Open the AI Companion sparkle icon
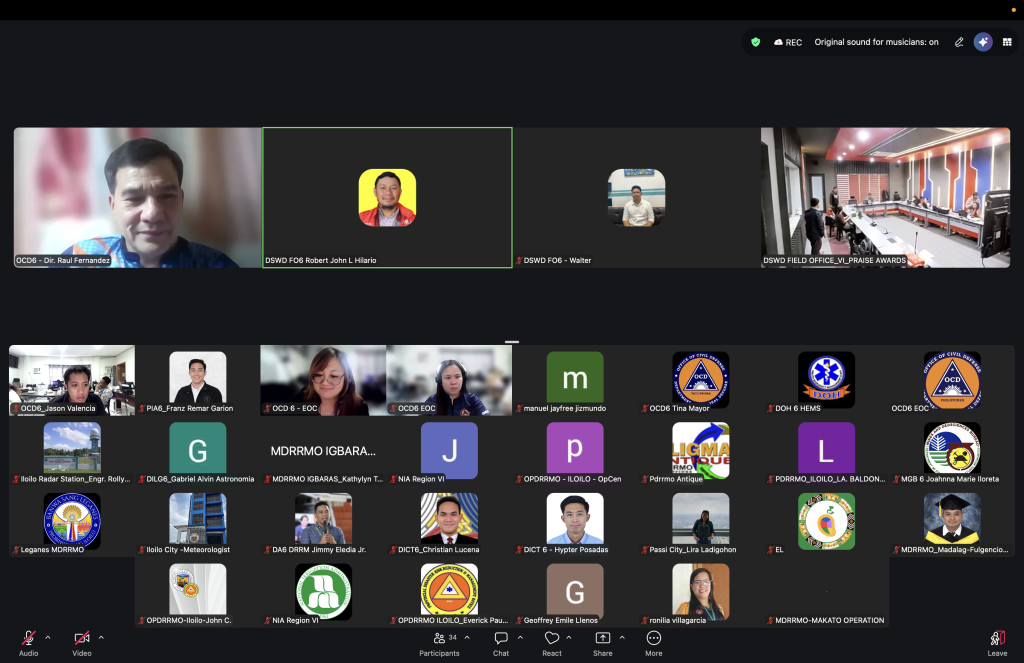Screen dimensions: 1024x663 pos(983,42)
